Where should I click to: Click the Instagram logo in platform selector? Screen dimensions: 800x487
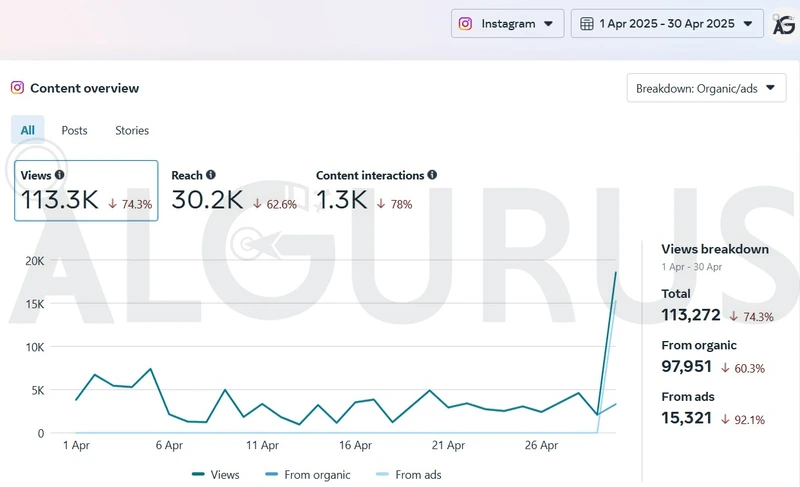click(465, 23)
